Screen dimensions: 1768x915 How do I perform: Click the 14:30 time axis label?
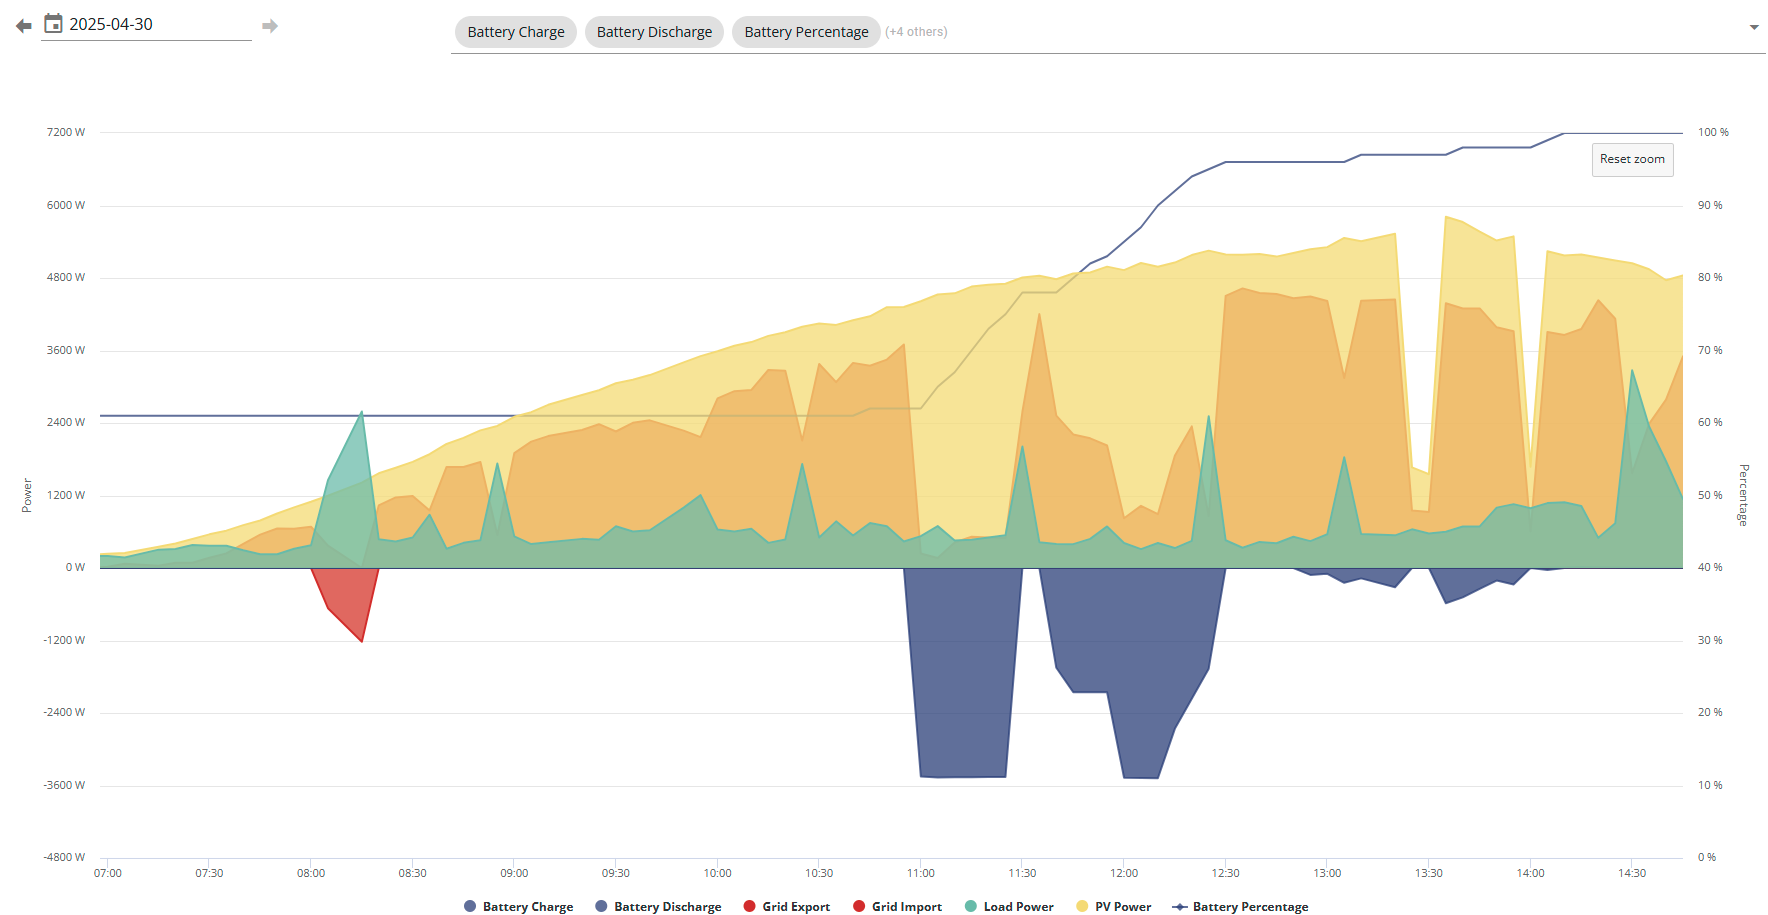point(1632,873)
